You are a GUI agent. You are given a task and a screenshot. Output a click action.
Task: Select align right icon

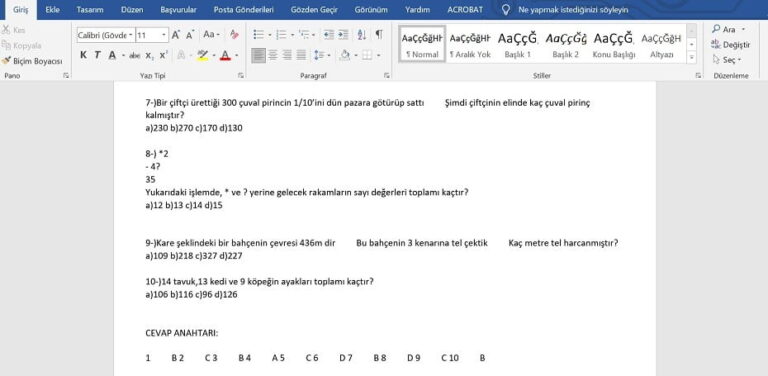coord(287,55)
